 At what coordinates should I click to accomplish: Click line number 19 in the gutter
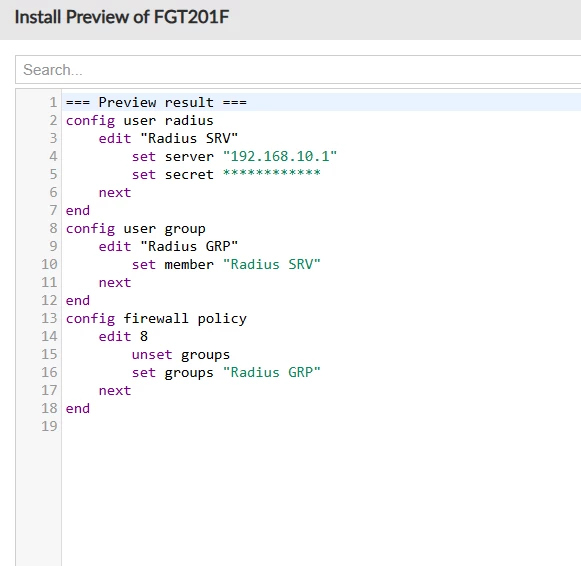coord(49,426)
